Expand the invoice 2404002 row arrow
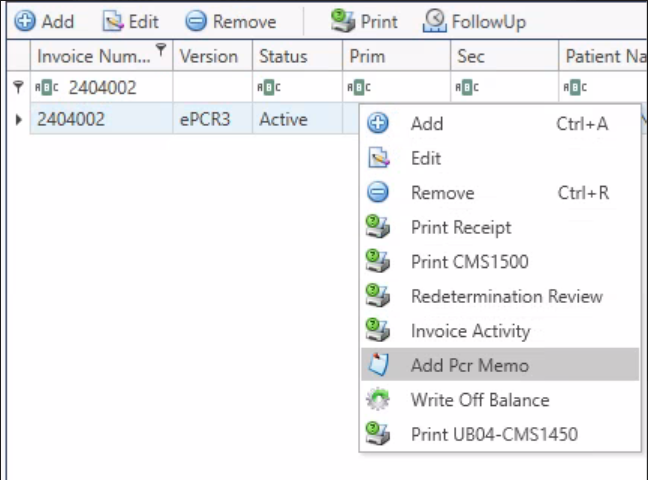 pos(19,120)
